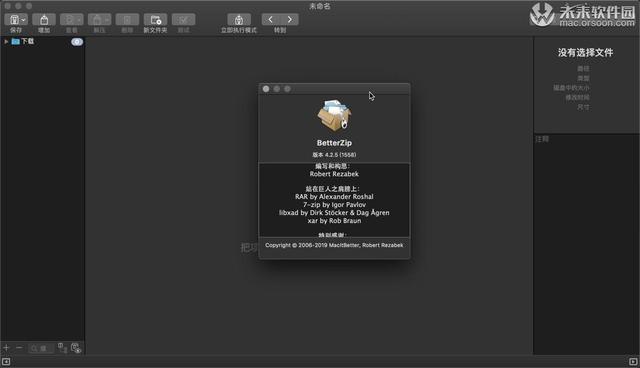640x368 pixels.
Task: Click the Robert Rezabek credit line
Action: (334, 174)
